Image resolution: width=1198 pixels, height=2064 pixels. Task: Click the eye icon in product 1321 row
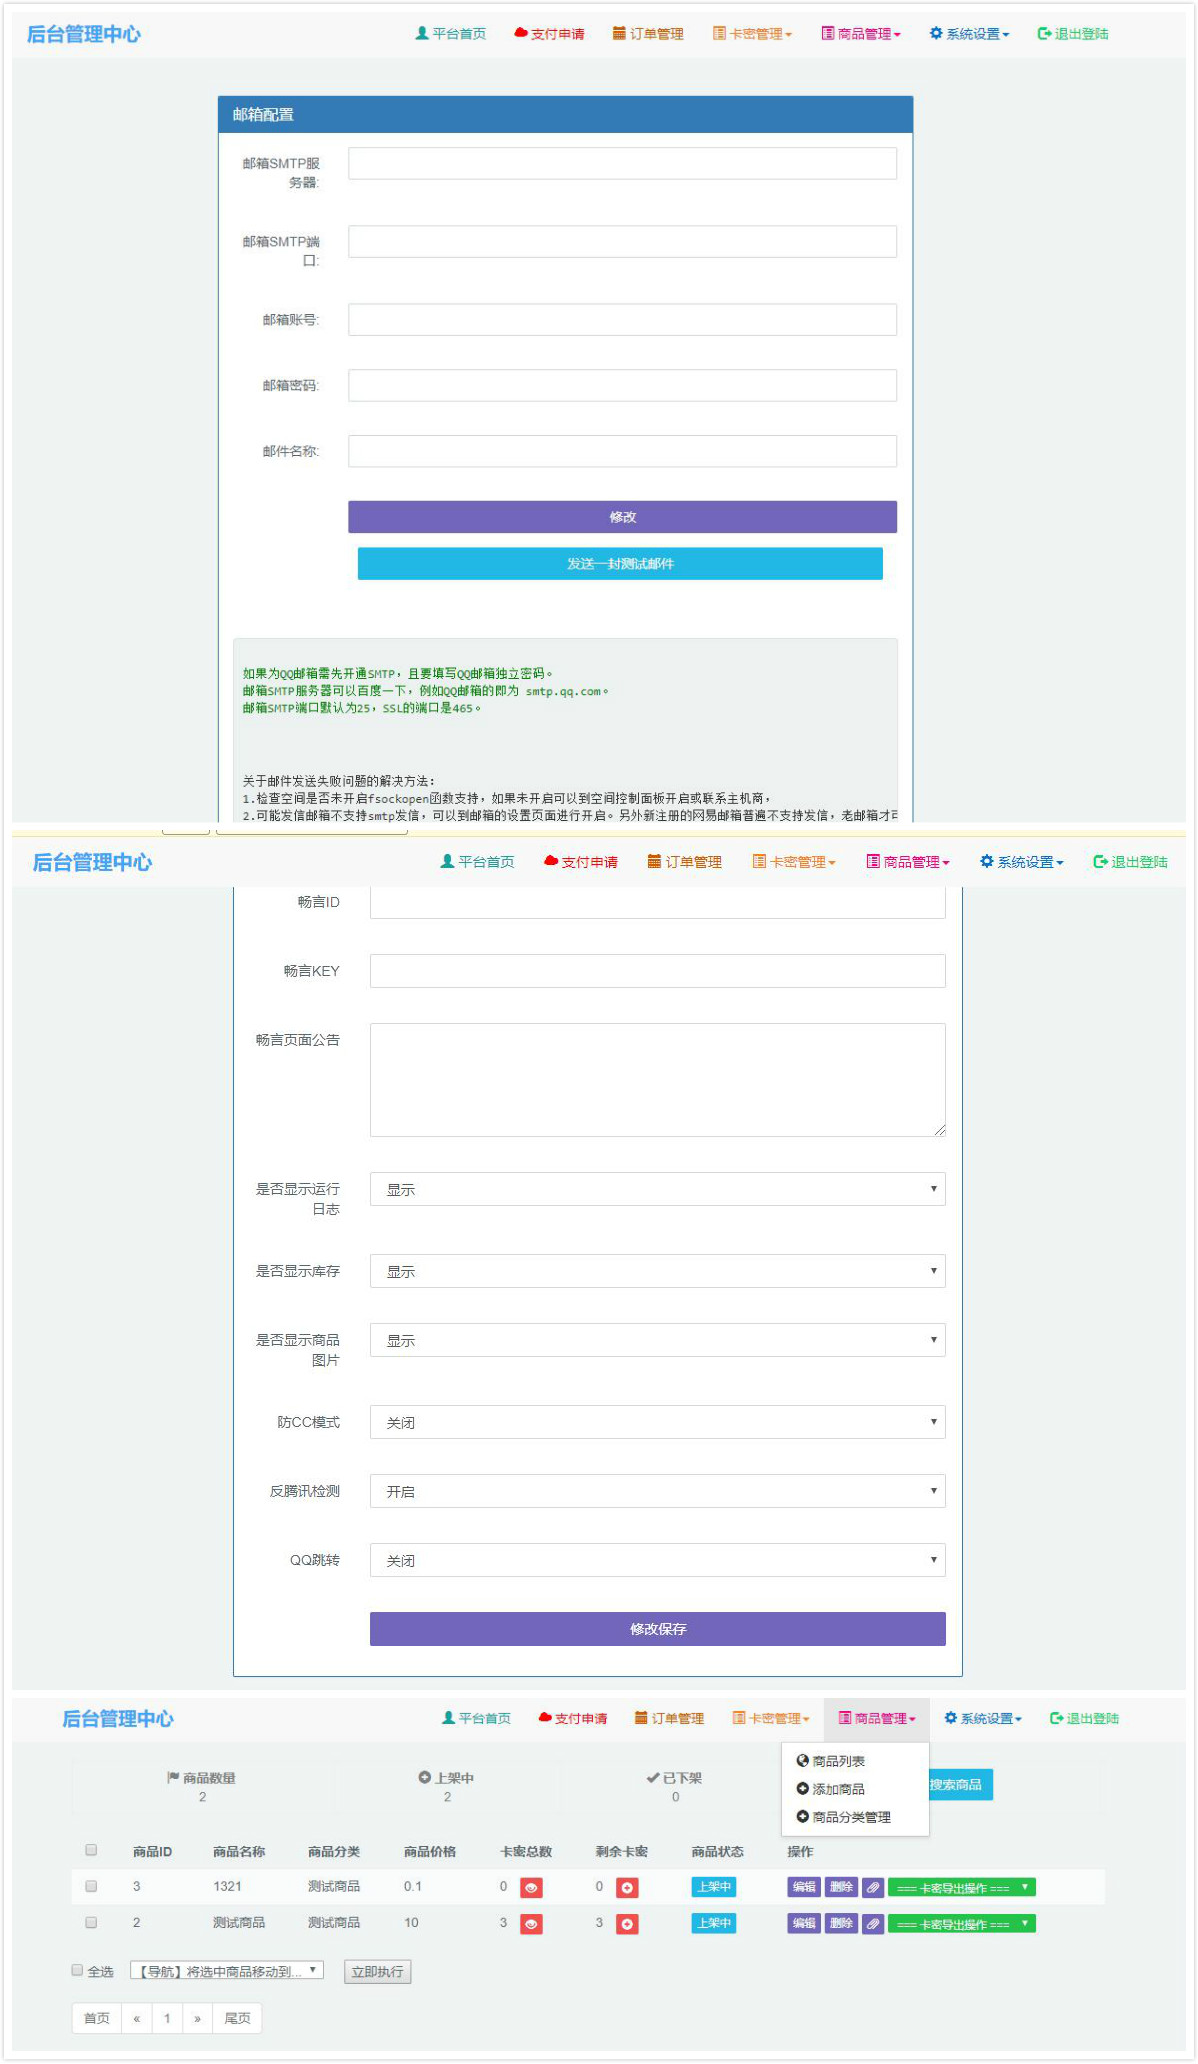531,1888
